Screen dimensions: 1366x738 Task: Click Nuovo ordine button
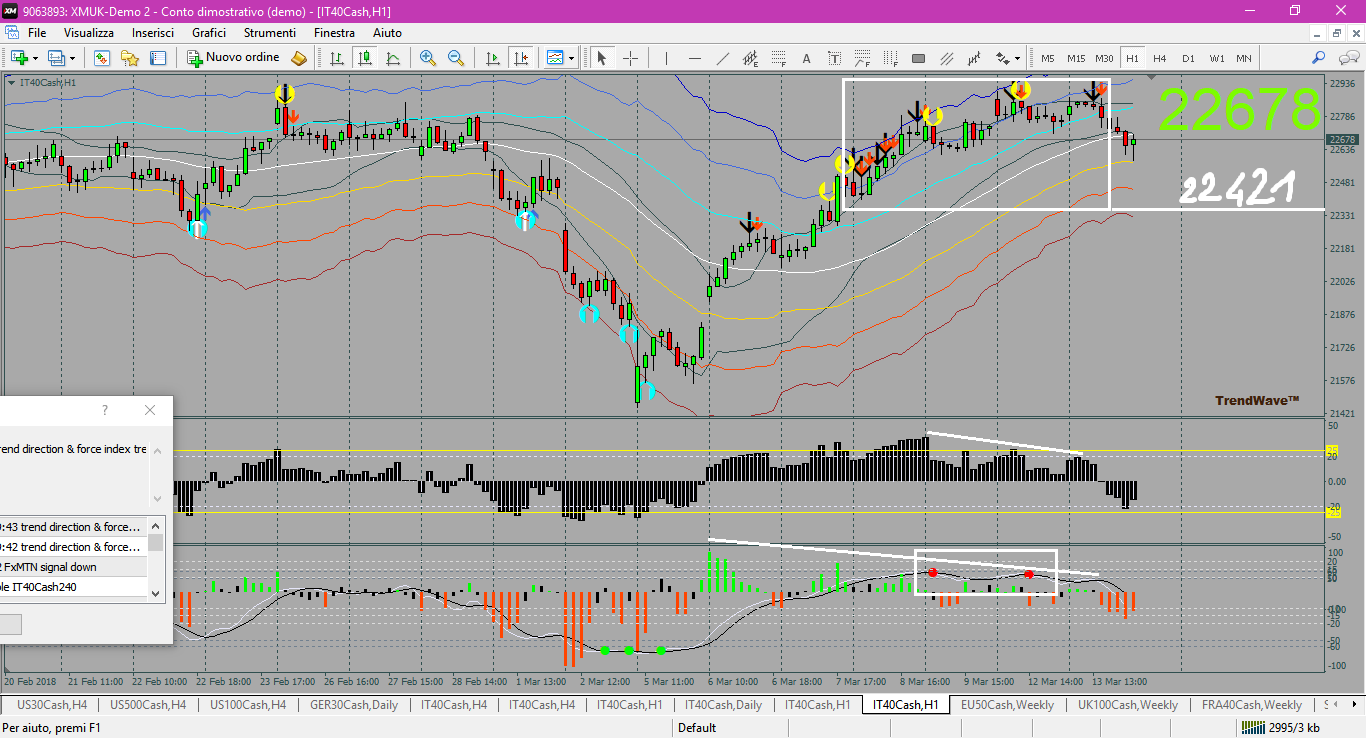[234, 58]
